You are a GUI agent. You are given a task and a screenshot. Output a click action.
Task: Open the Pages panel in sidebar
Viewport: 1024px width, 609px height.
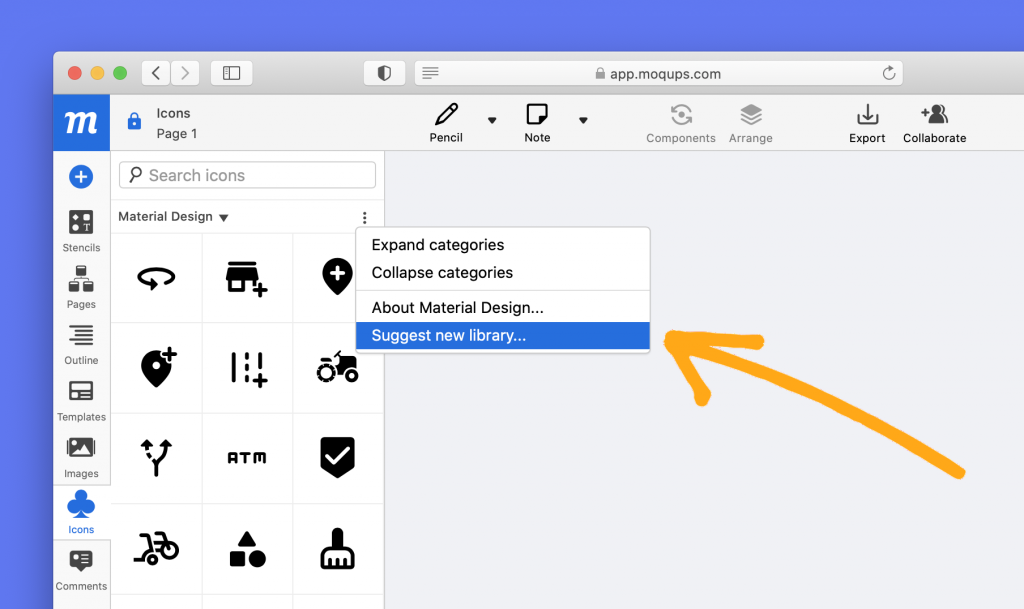pyautogui.click(x=81, y=287)
